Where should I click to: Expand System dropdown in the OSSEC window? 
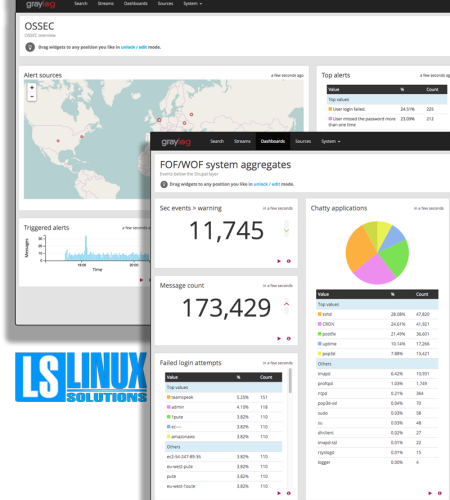[x=193, y=3]
